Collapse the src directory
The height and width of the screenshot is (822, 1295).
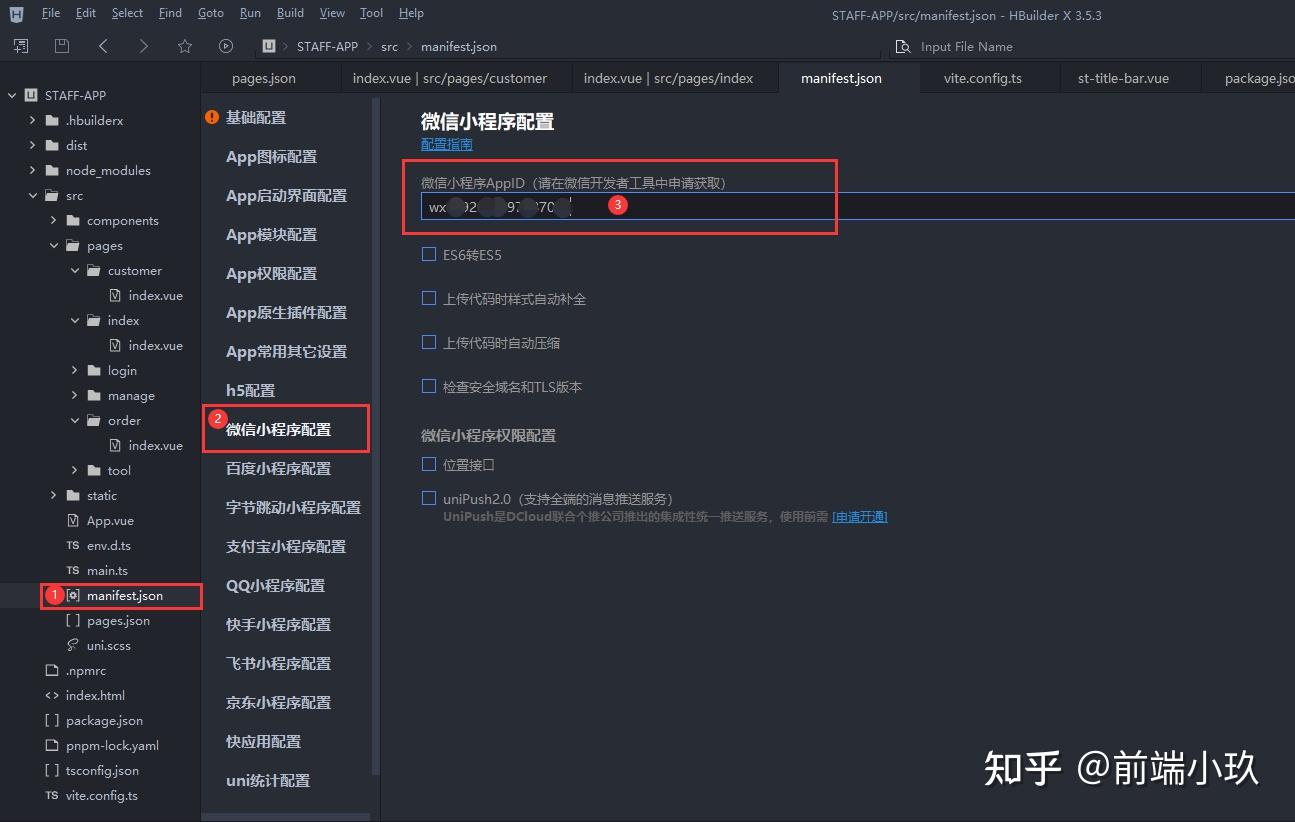33,195
